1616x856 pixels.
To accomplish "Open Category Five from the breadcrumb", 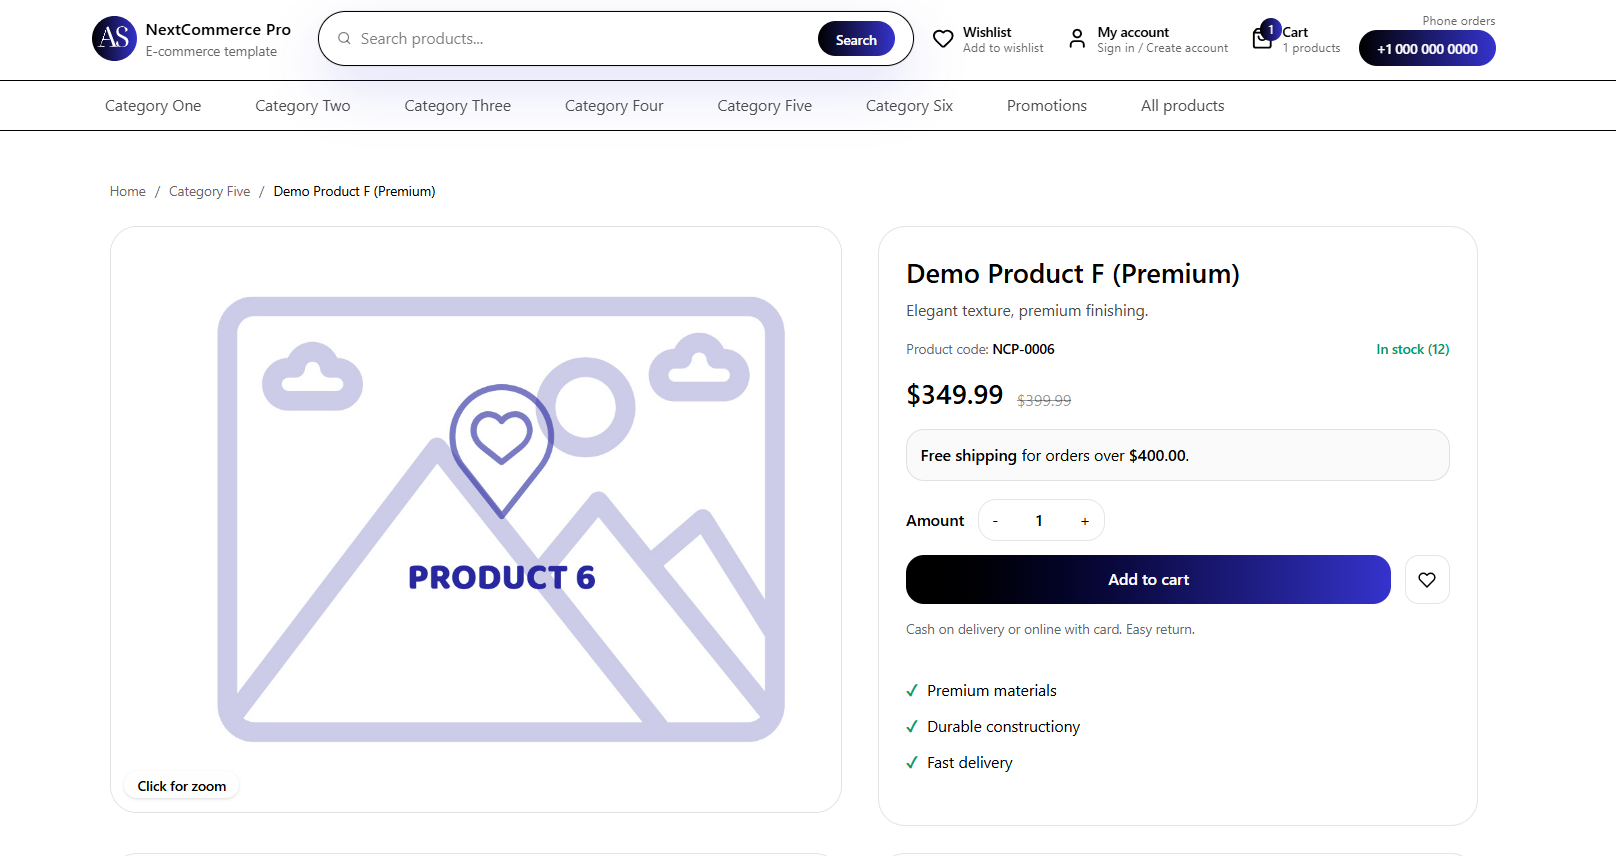I will pyautogui.click(x=209, y=191).
